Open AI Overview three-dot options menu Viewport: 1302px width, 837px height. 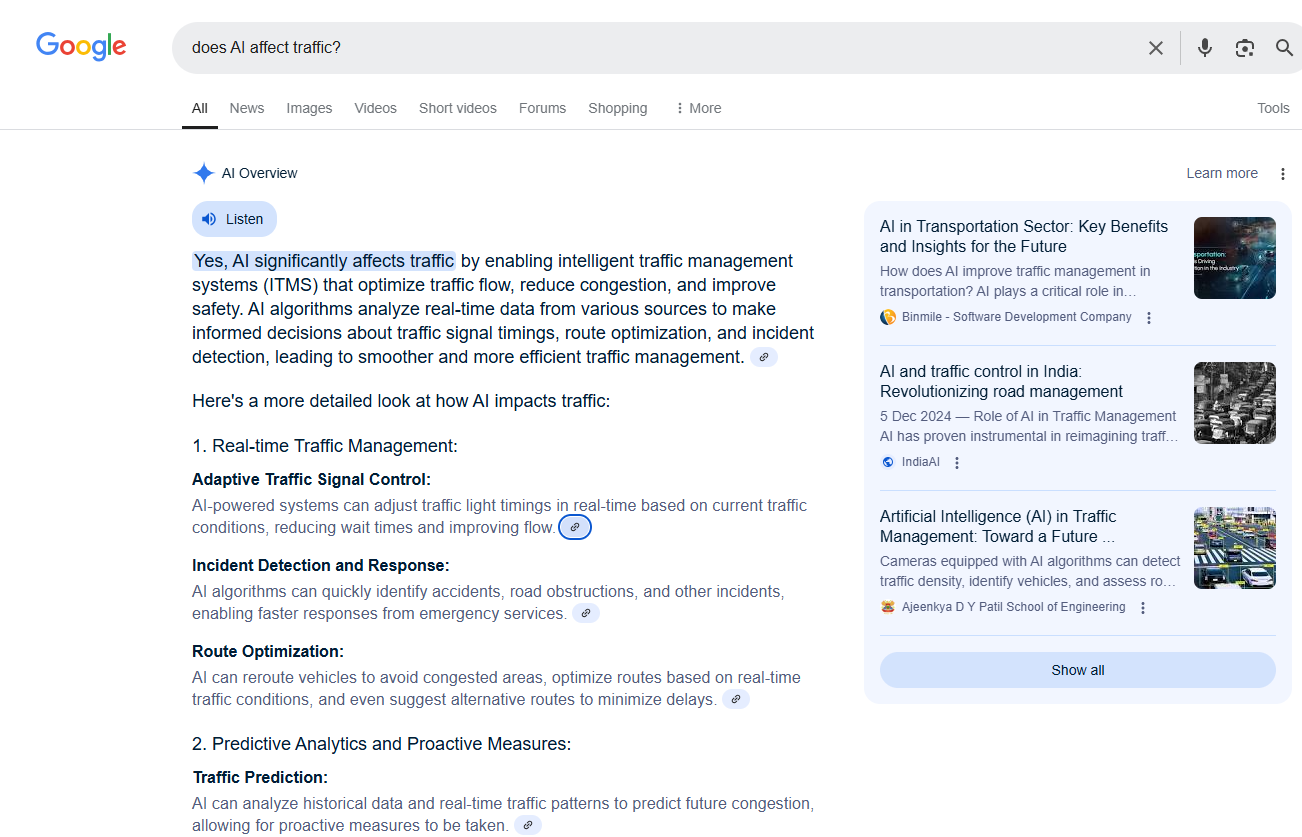tap(1283, 174)
